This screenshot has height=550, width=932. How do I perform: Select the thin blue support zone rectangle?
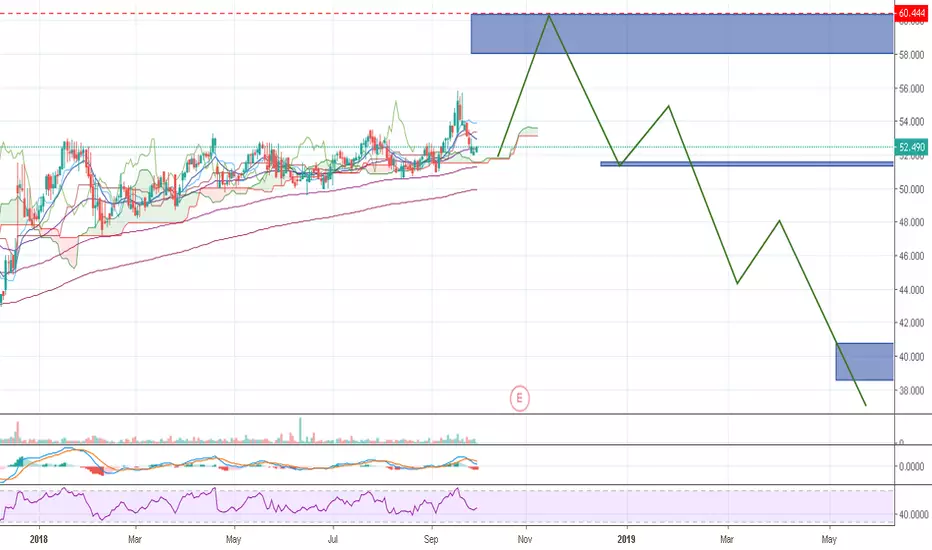747,164
